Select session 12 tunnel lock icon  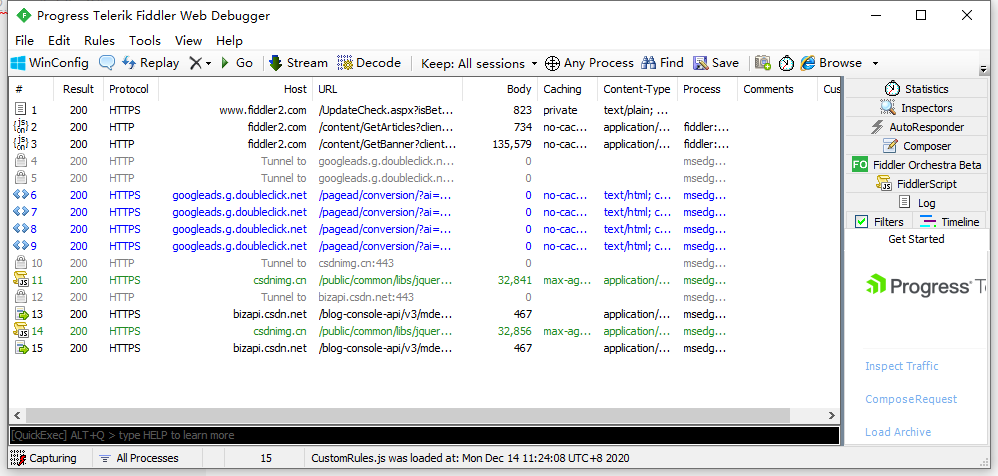coord(20,297)
